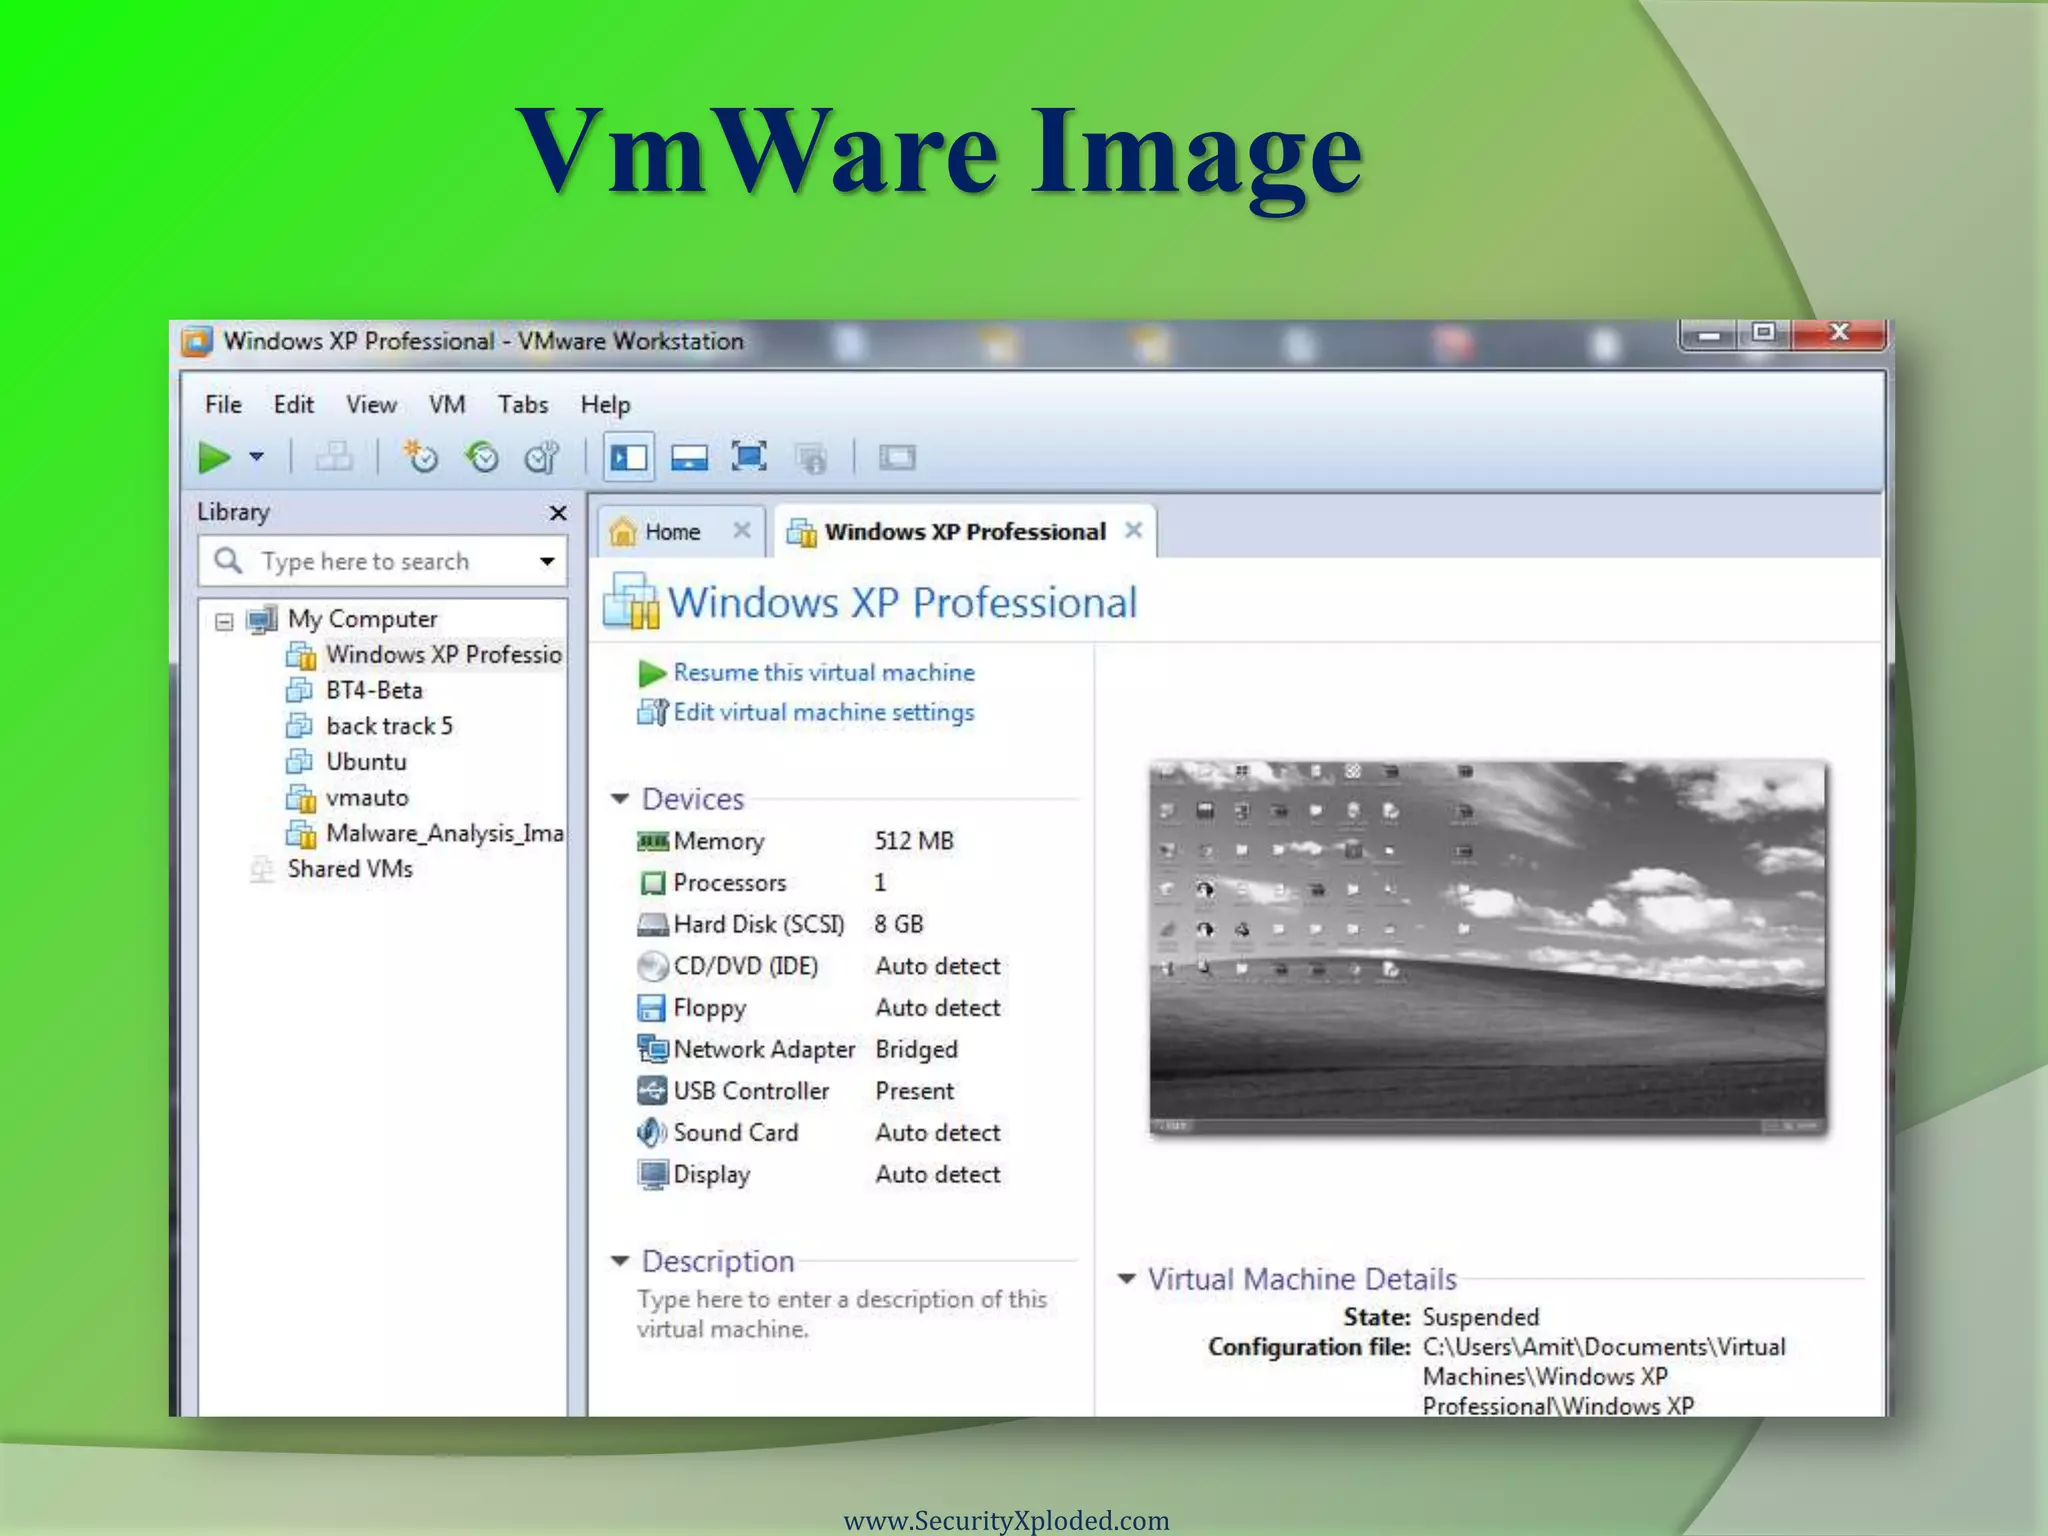Click Edit virtual machine settings link
Screen dimensions: 2048x1536
824,713
